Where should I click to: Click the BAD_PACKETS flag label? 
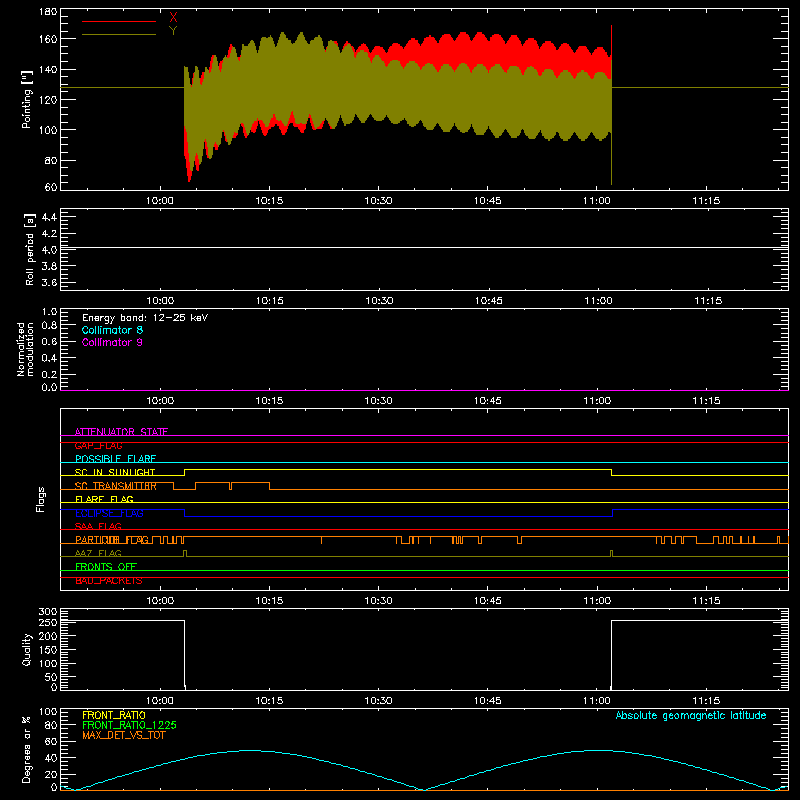click(x=109, y=580)
